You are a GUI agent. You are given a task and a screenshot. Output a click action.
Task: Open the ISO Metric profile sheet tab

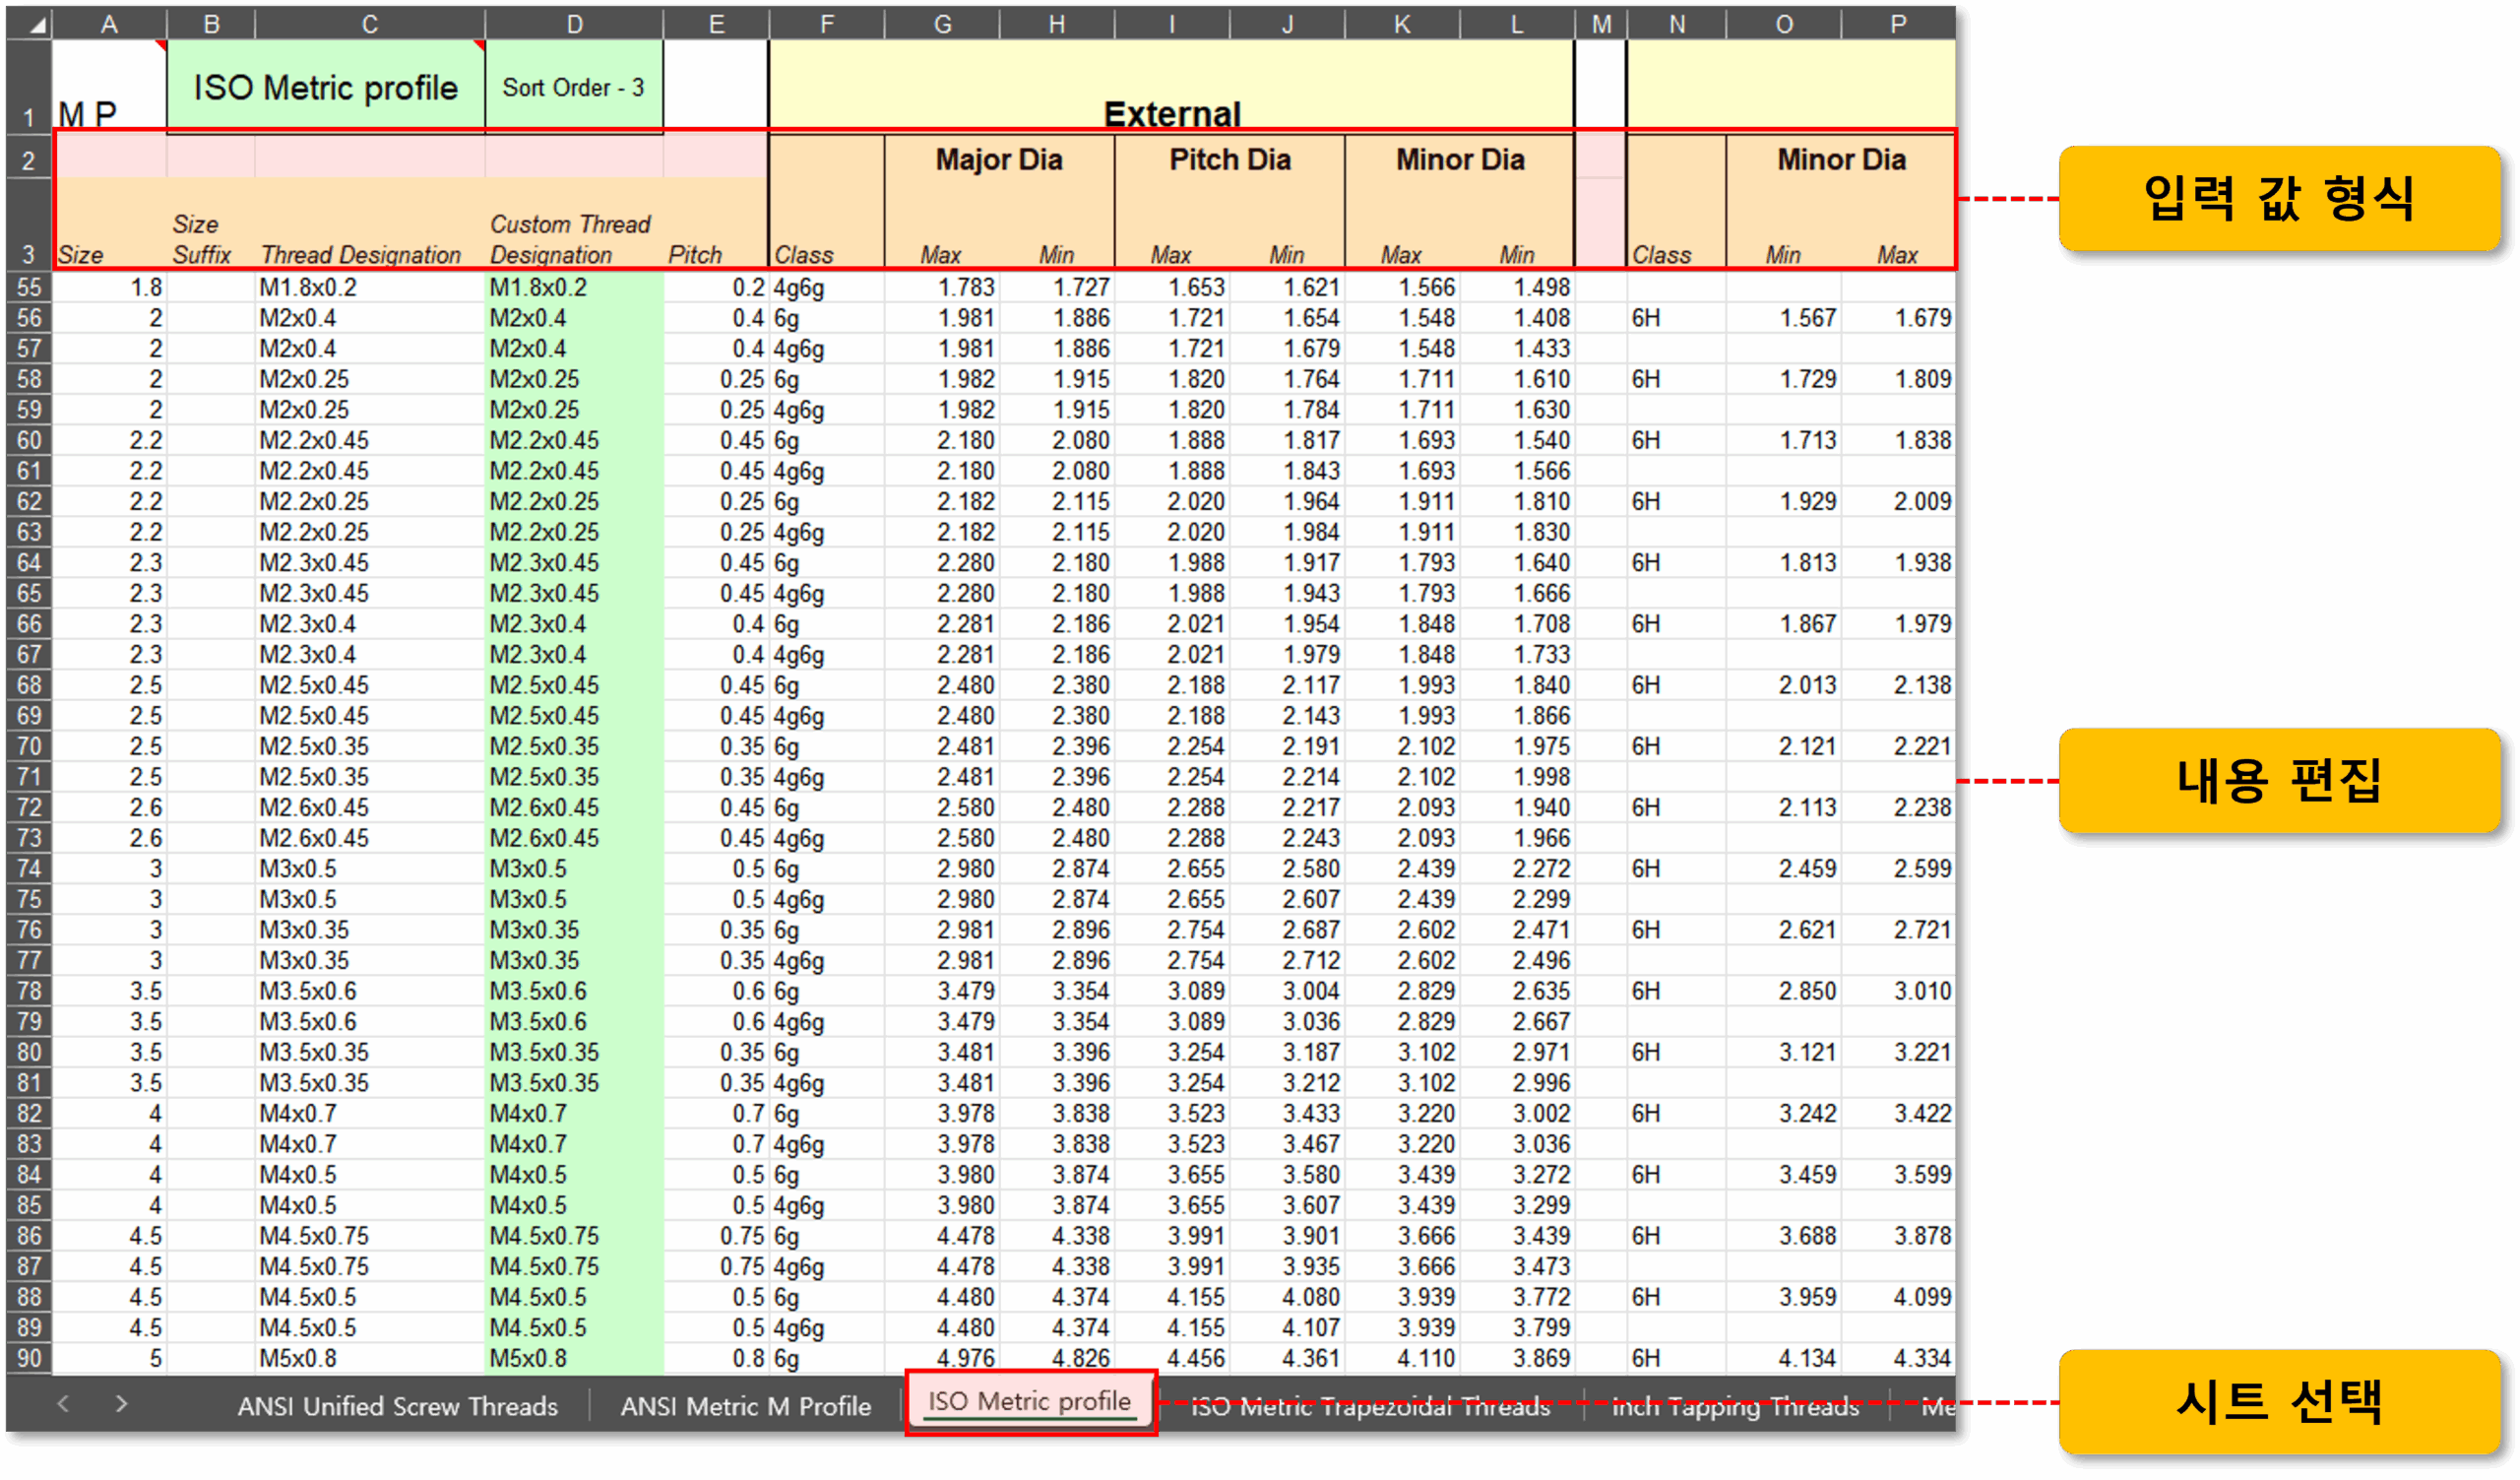[1030, 1402]
